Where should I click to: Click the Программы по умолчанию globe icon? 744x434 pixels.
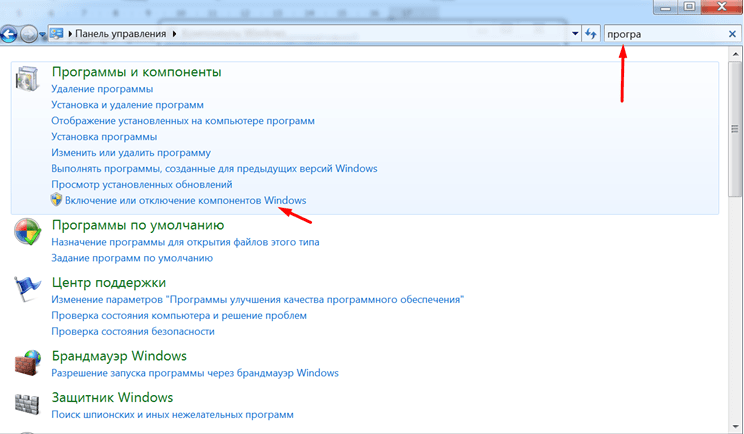[27, 231]
